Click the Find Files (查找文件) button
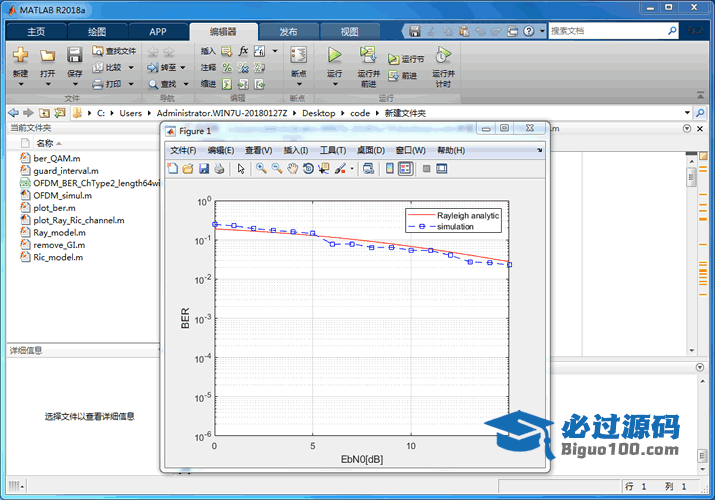This screenshot has height=500, width=715. [x=114, y=50]
